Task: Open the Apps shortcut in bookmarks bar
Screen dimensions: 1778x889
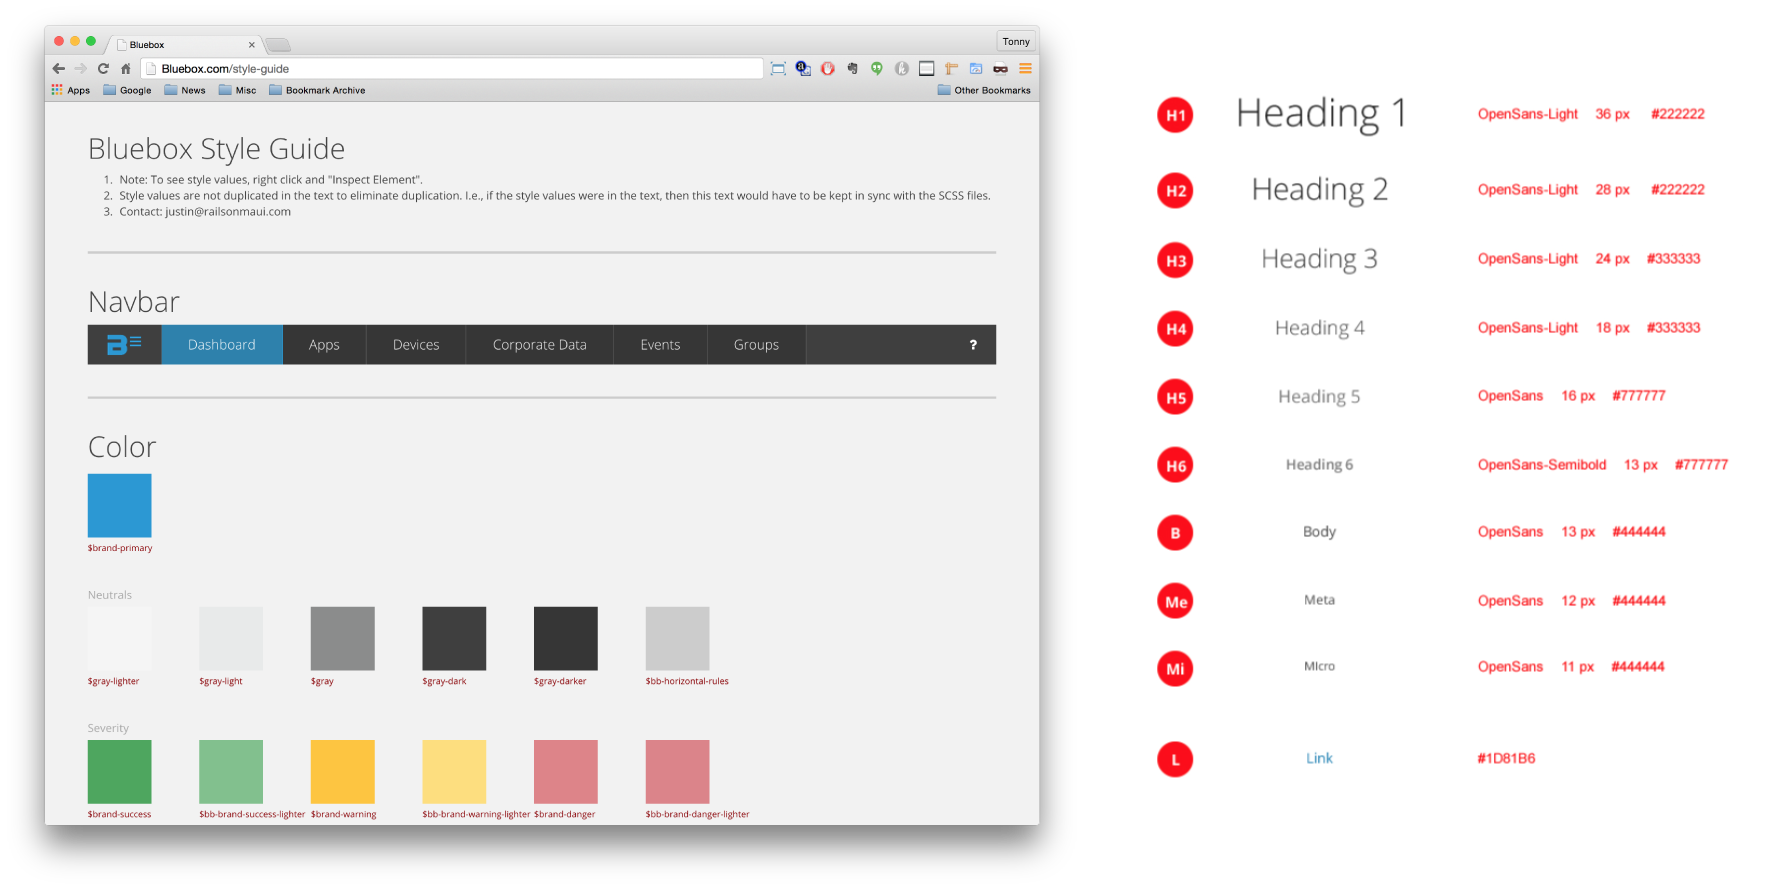Action: [71, 90]
